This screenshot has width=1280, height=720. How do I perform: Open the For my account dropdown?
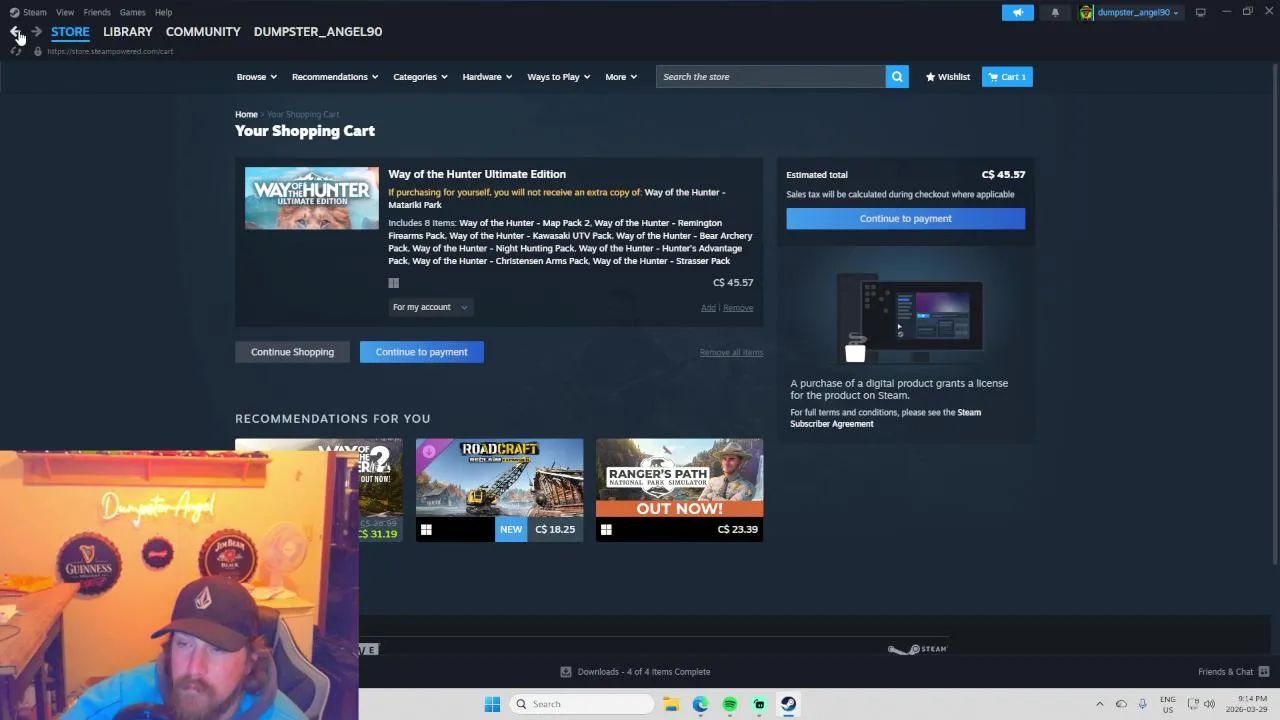(430, 307)
